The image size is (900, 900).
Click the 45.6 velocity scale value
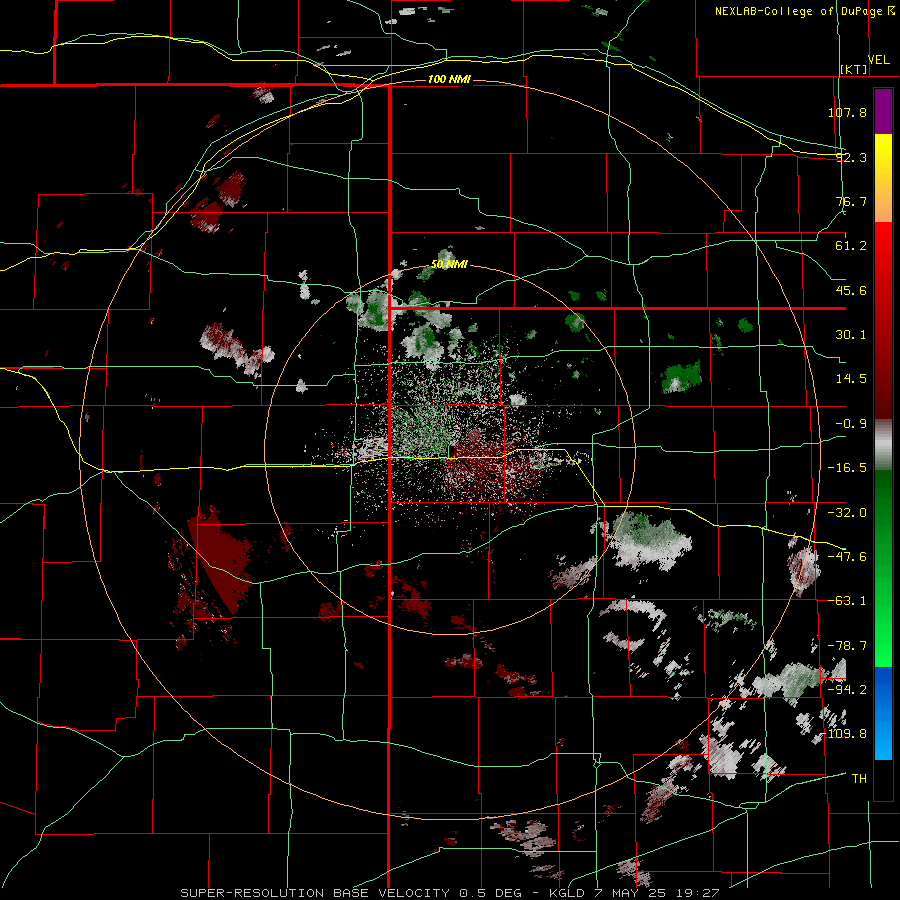point(851,290)
